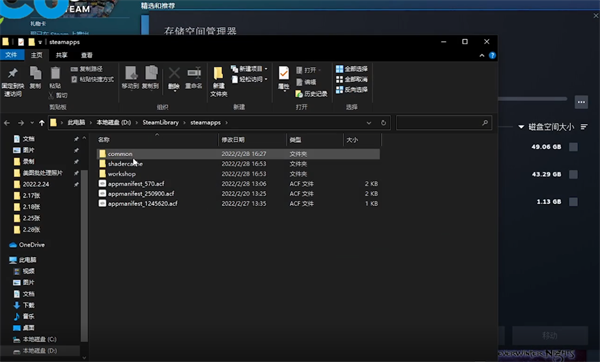The width and height of the screenshot is (600, 362).
Task: Sort by Date modified (修改日期) column header
Action: (252, 140)
